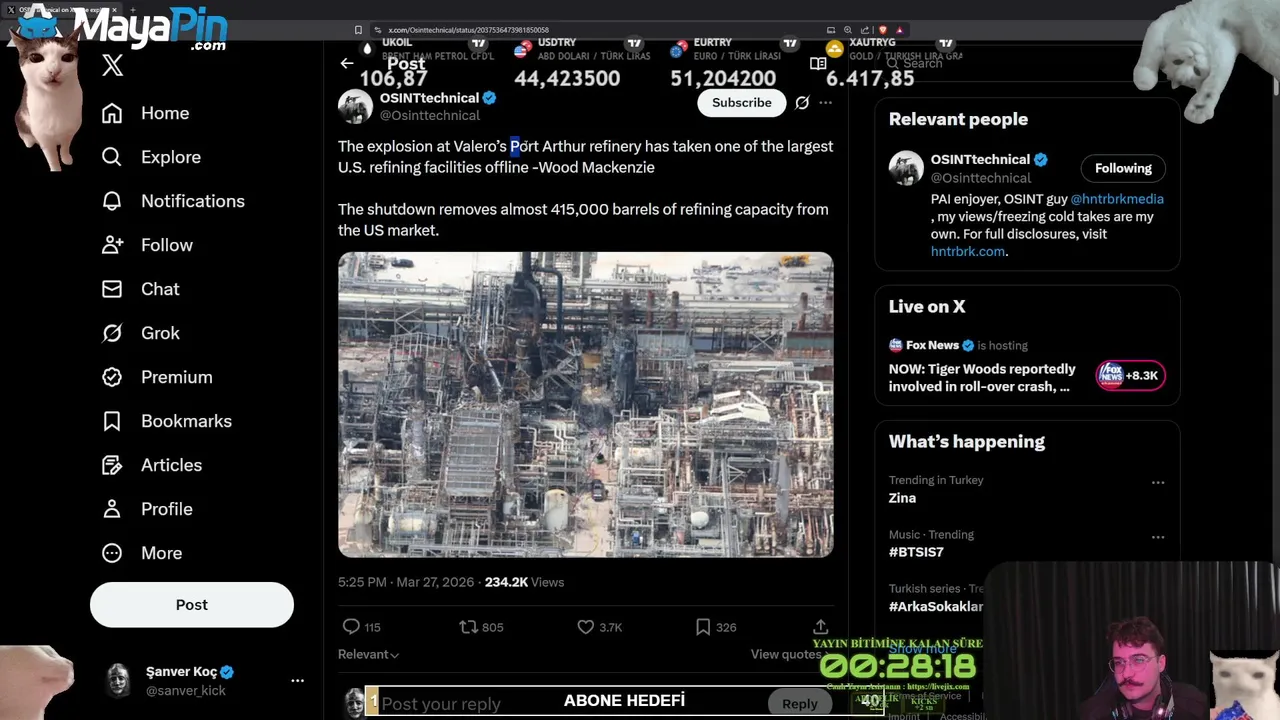Open more options for Zina trend
Screen dimensions: 1280x720
pos(1158,482)
